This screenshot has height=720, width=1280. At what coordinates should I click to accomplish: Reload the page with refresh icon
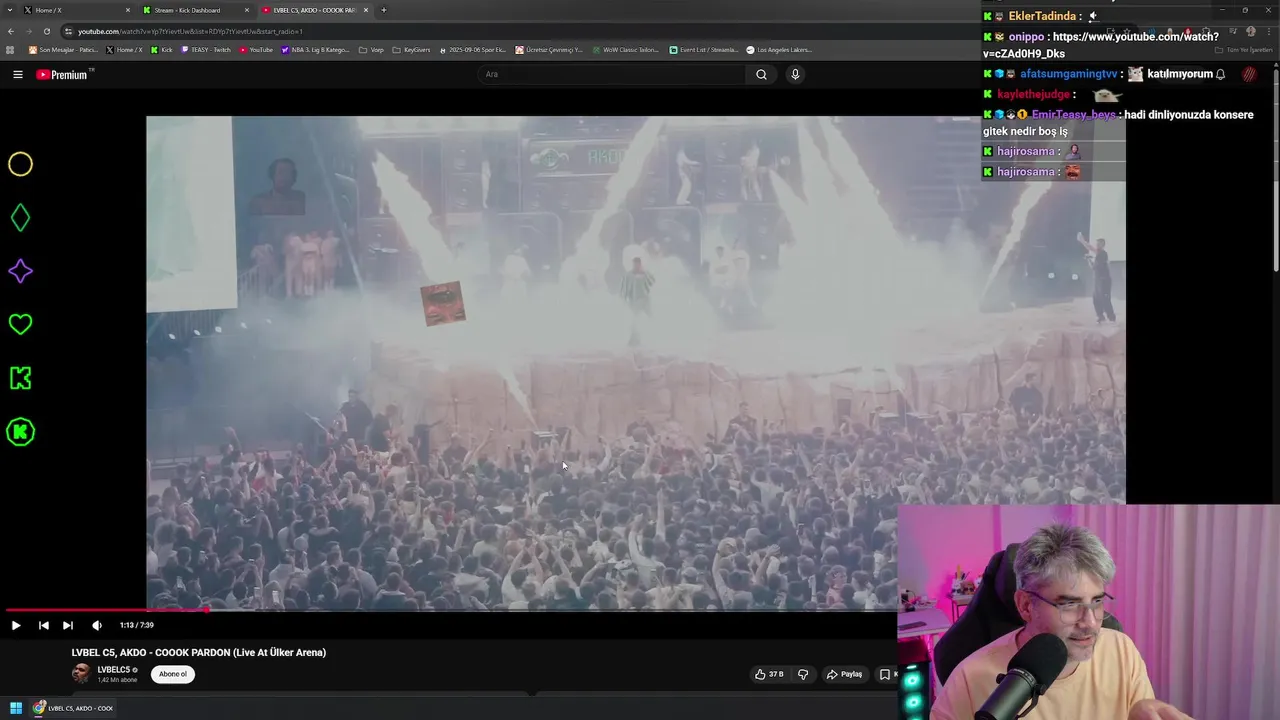[x=46, y=31]
